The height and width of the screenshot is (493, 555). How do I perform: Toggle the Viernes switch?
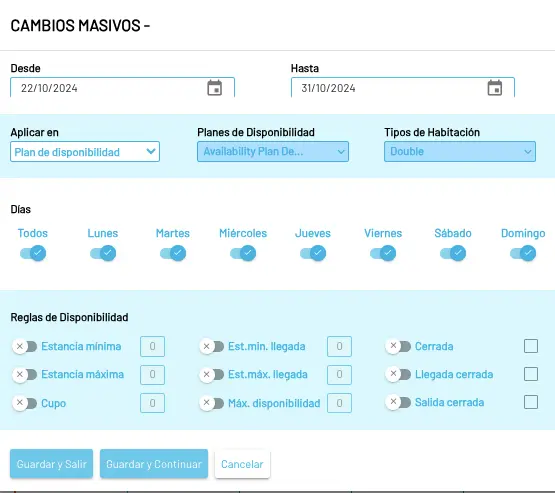click(x=383, y=253)
